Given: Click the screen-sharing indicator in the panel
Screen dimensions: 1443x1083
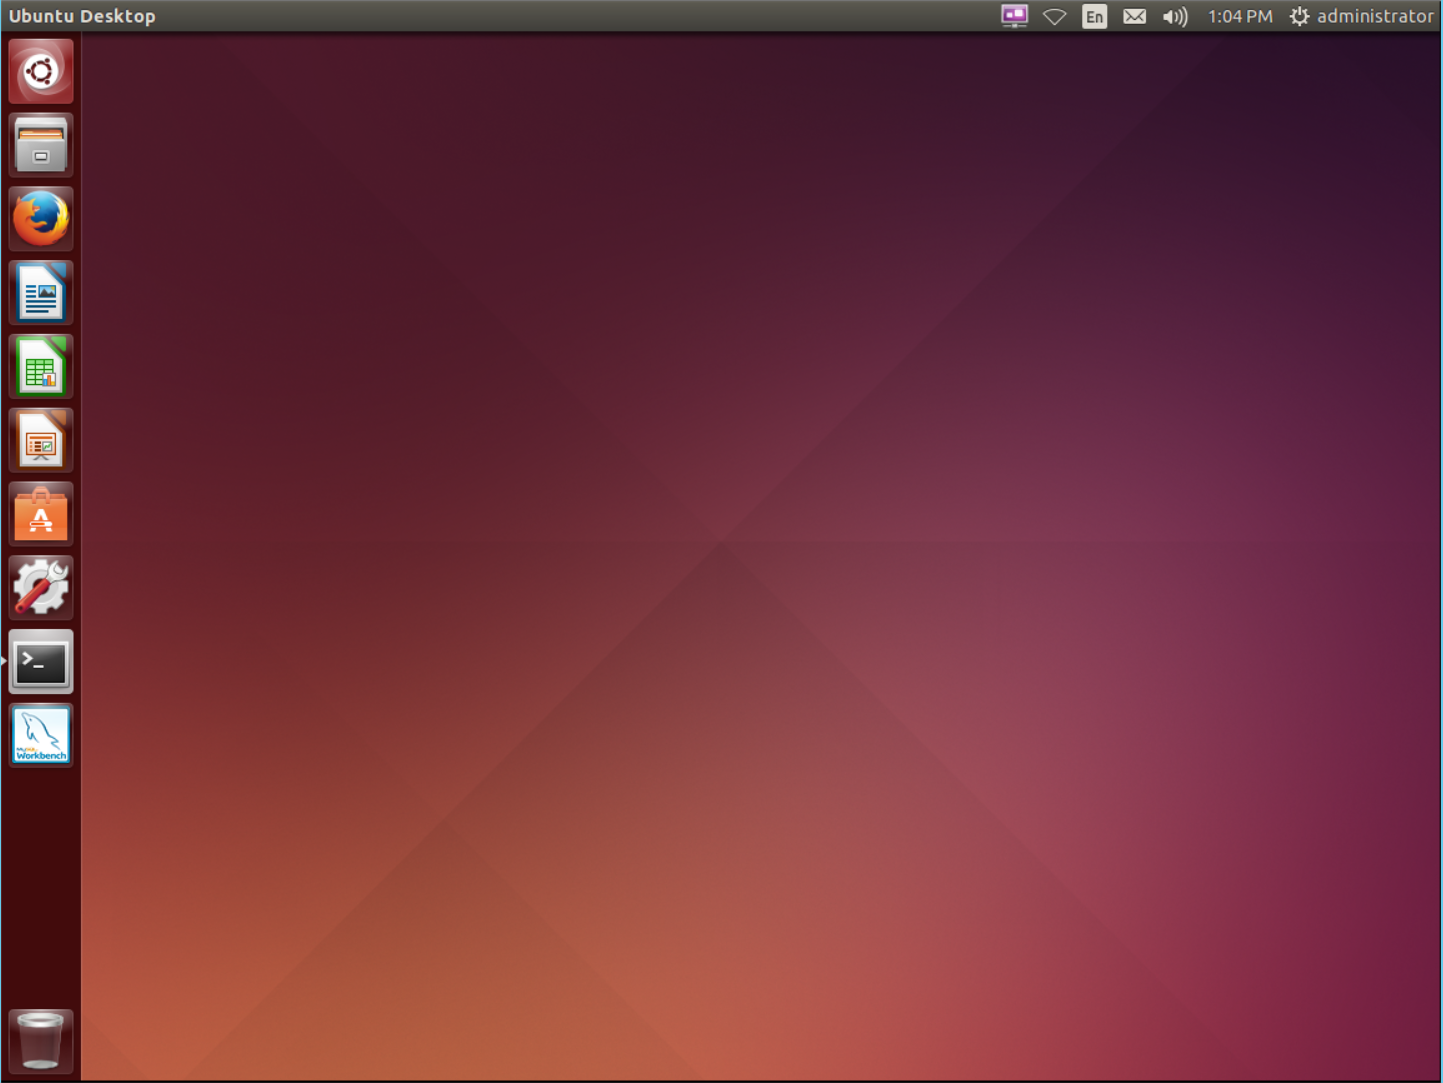Looking at the screenshot, I should coord(1014,16).
